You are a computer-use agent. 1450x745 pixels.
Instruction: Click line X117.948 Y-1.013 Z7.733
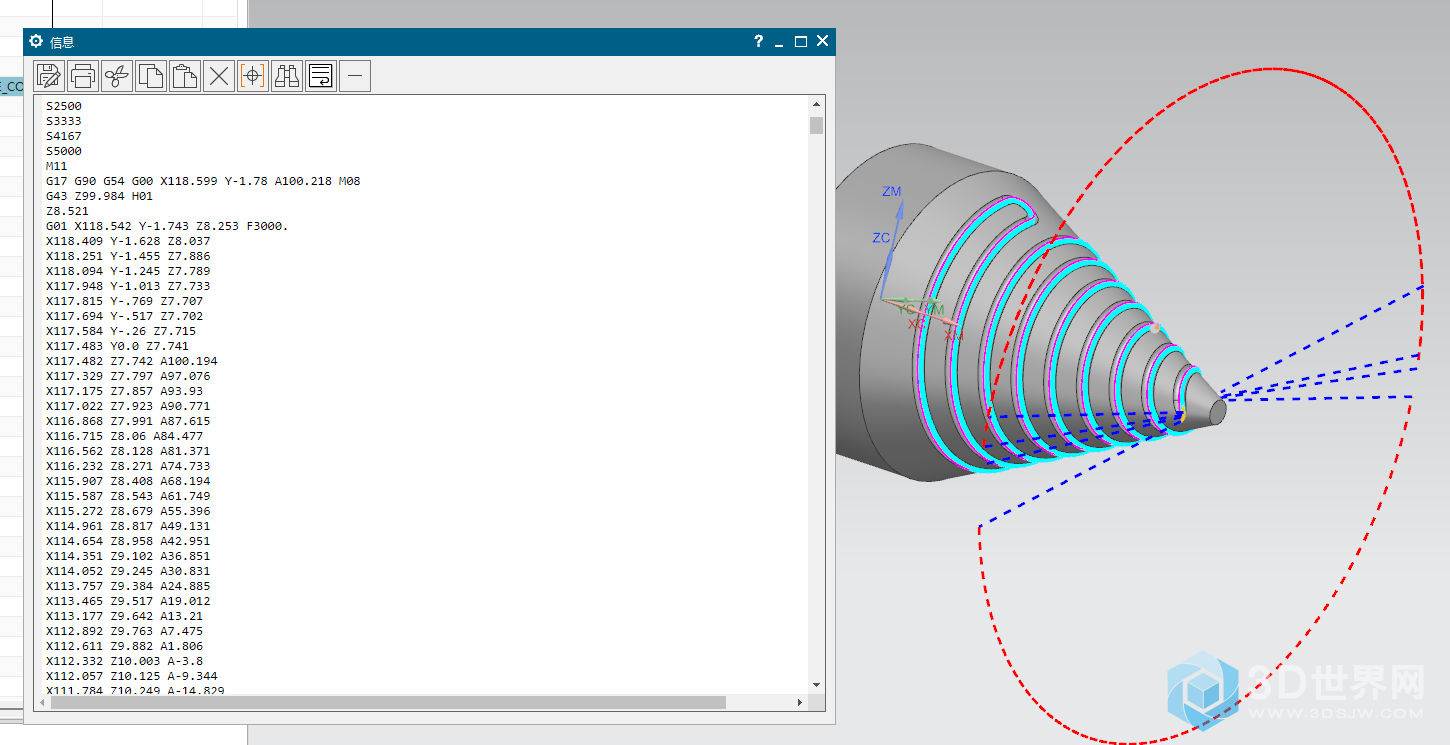128,286
